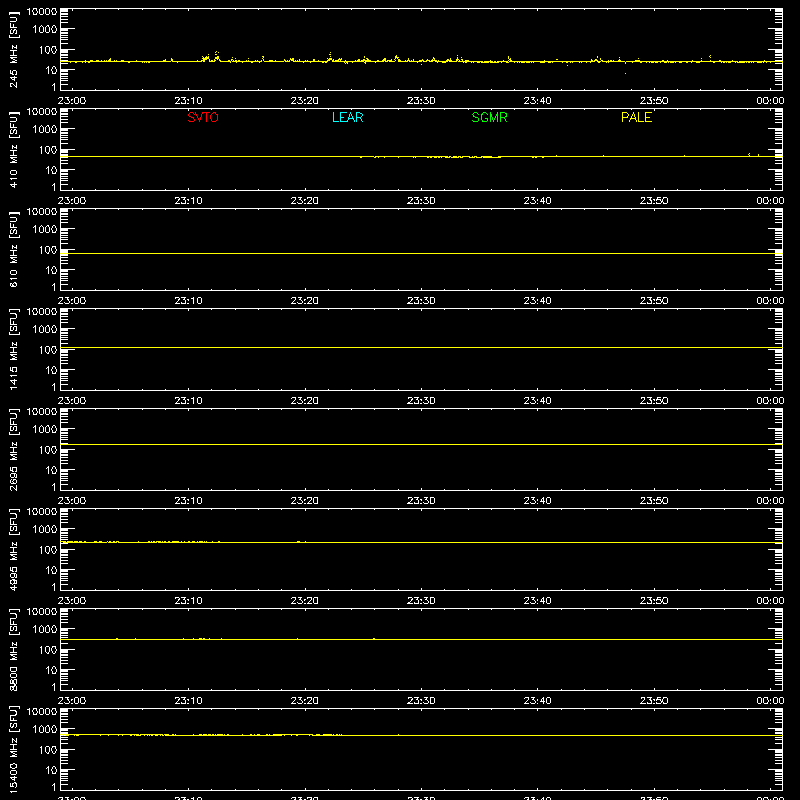Click 23:10 time label below 245 MHz plot
Image resolution: width=800 pixels, height=800 pixels.
coord(188,101)
